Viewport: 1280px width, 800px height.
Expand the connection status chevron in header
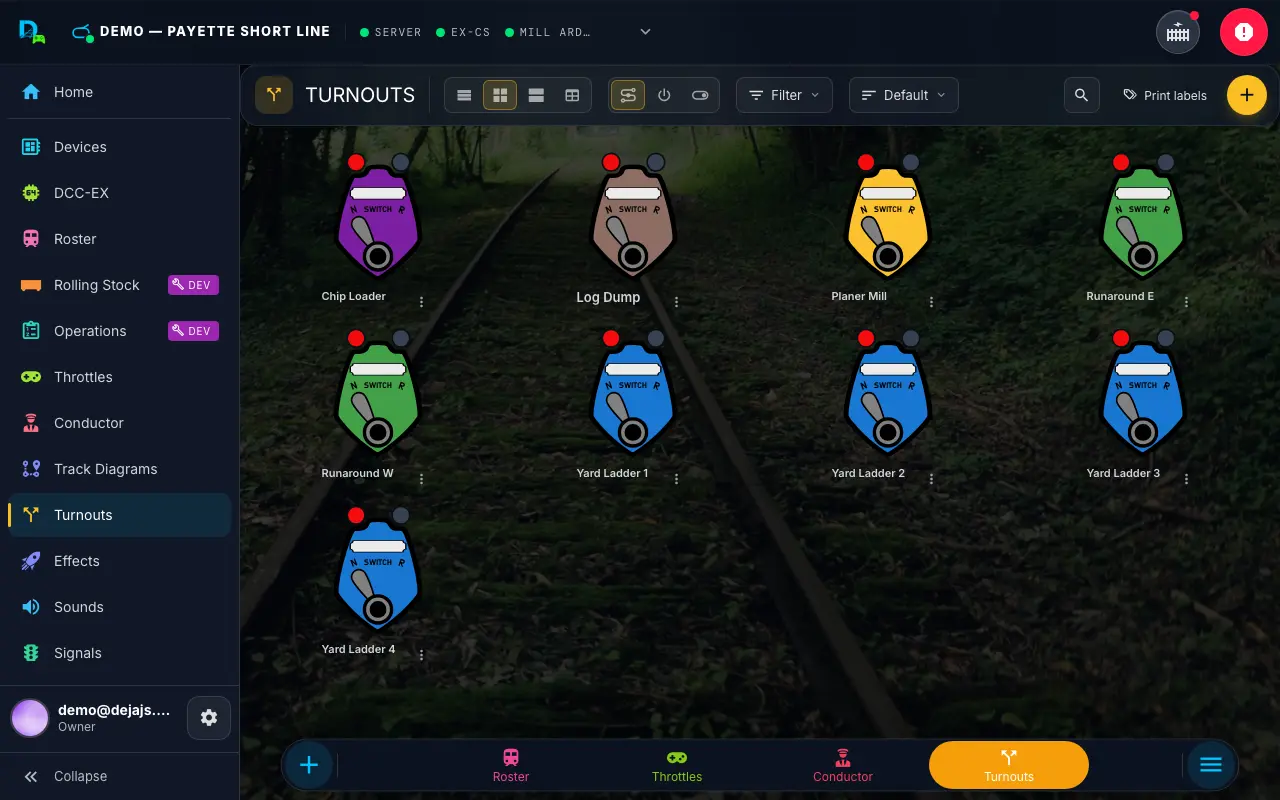[646, 32]
